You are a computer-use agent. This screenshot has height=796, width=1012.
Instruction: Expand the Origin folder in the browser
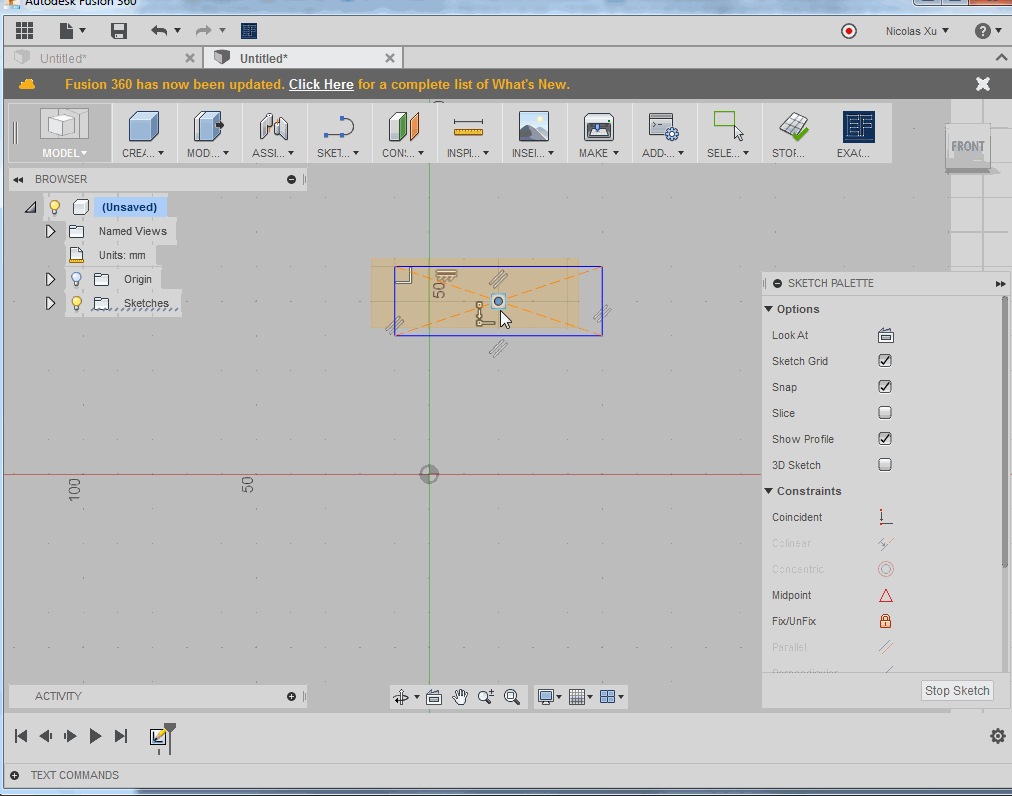point(50,279)
